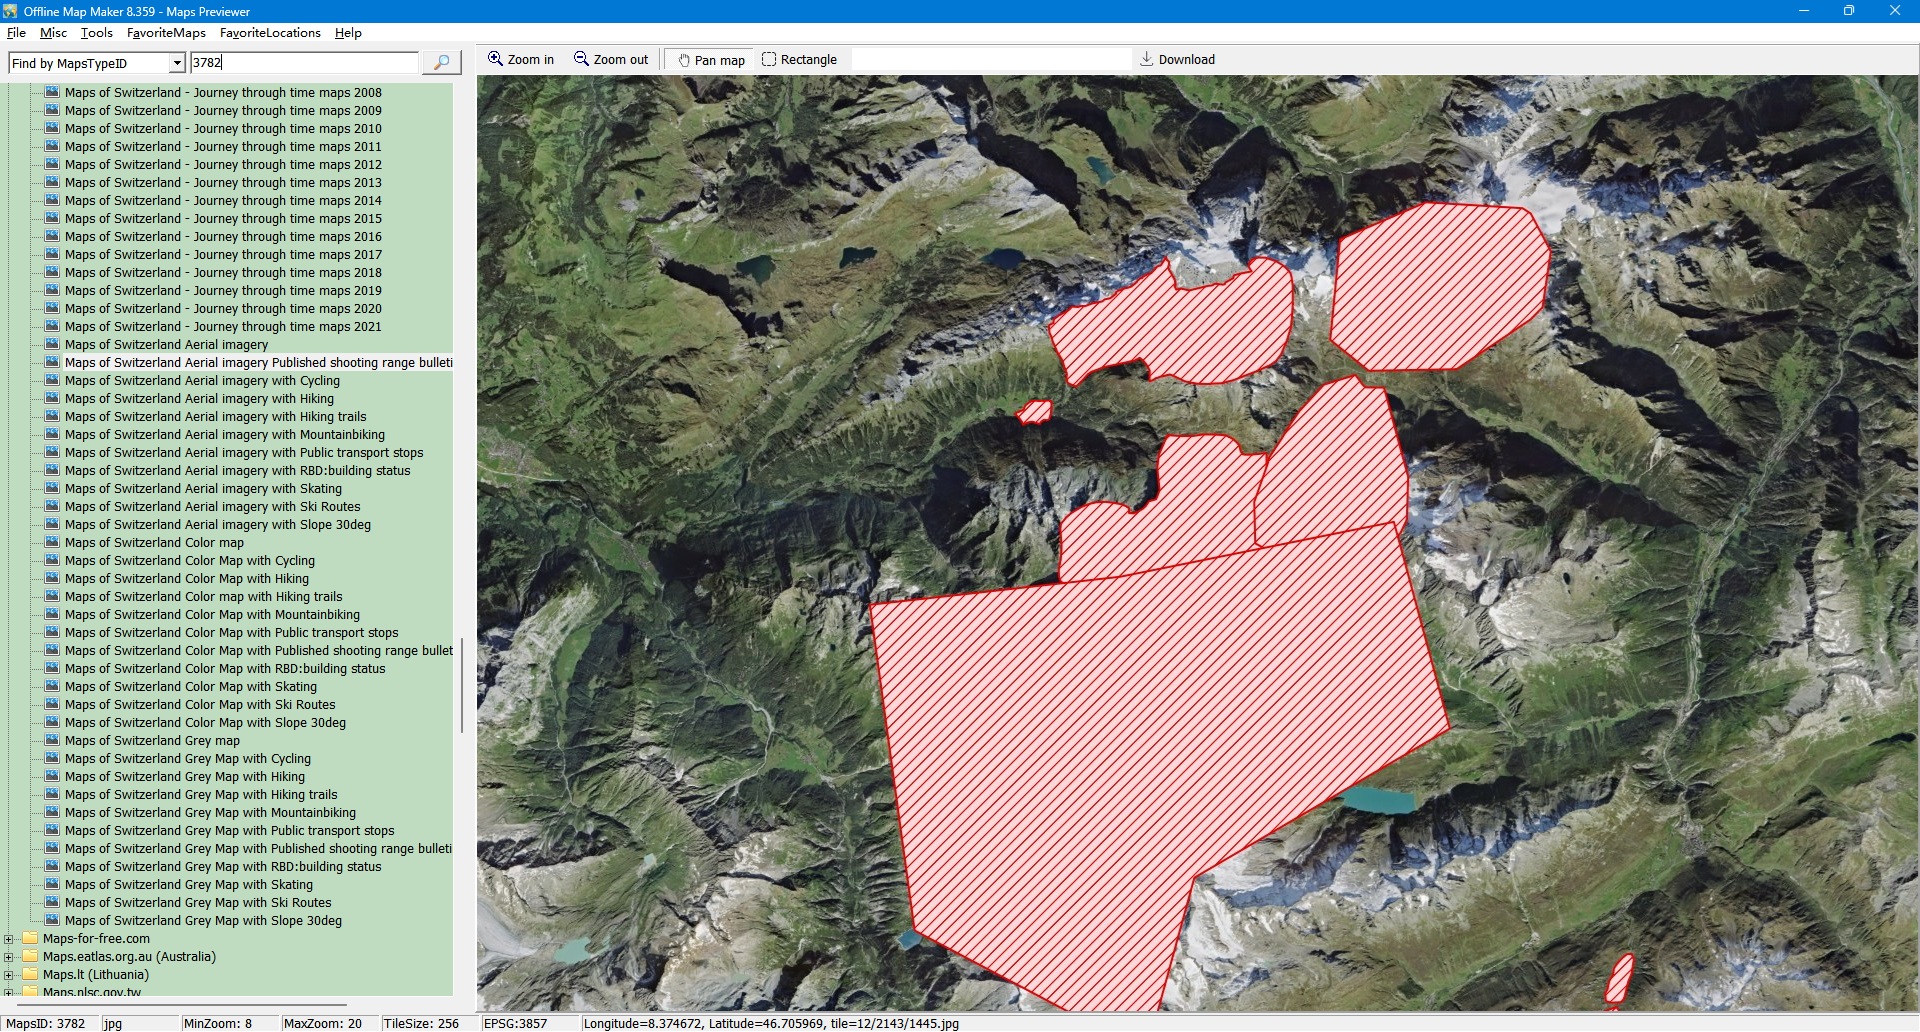Select Aerial imagery with Ski Routes map

pos(212,507)
